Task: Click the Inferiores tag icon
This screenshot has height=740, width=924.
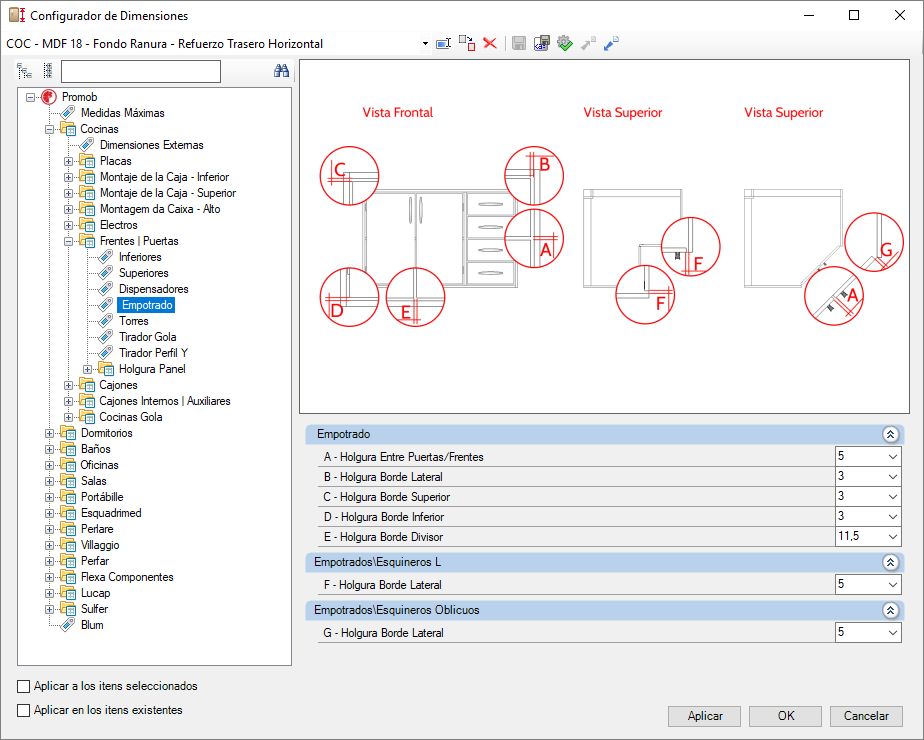Action: coord(106,257)
